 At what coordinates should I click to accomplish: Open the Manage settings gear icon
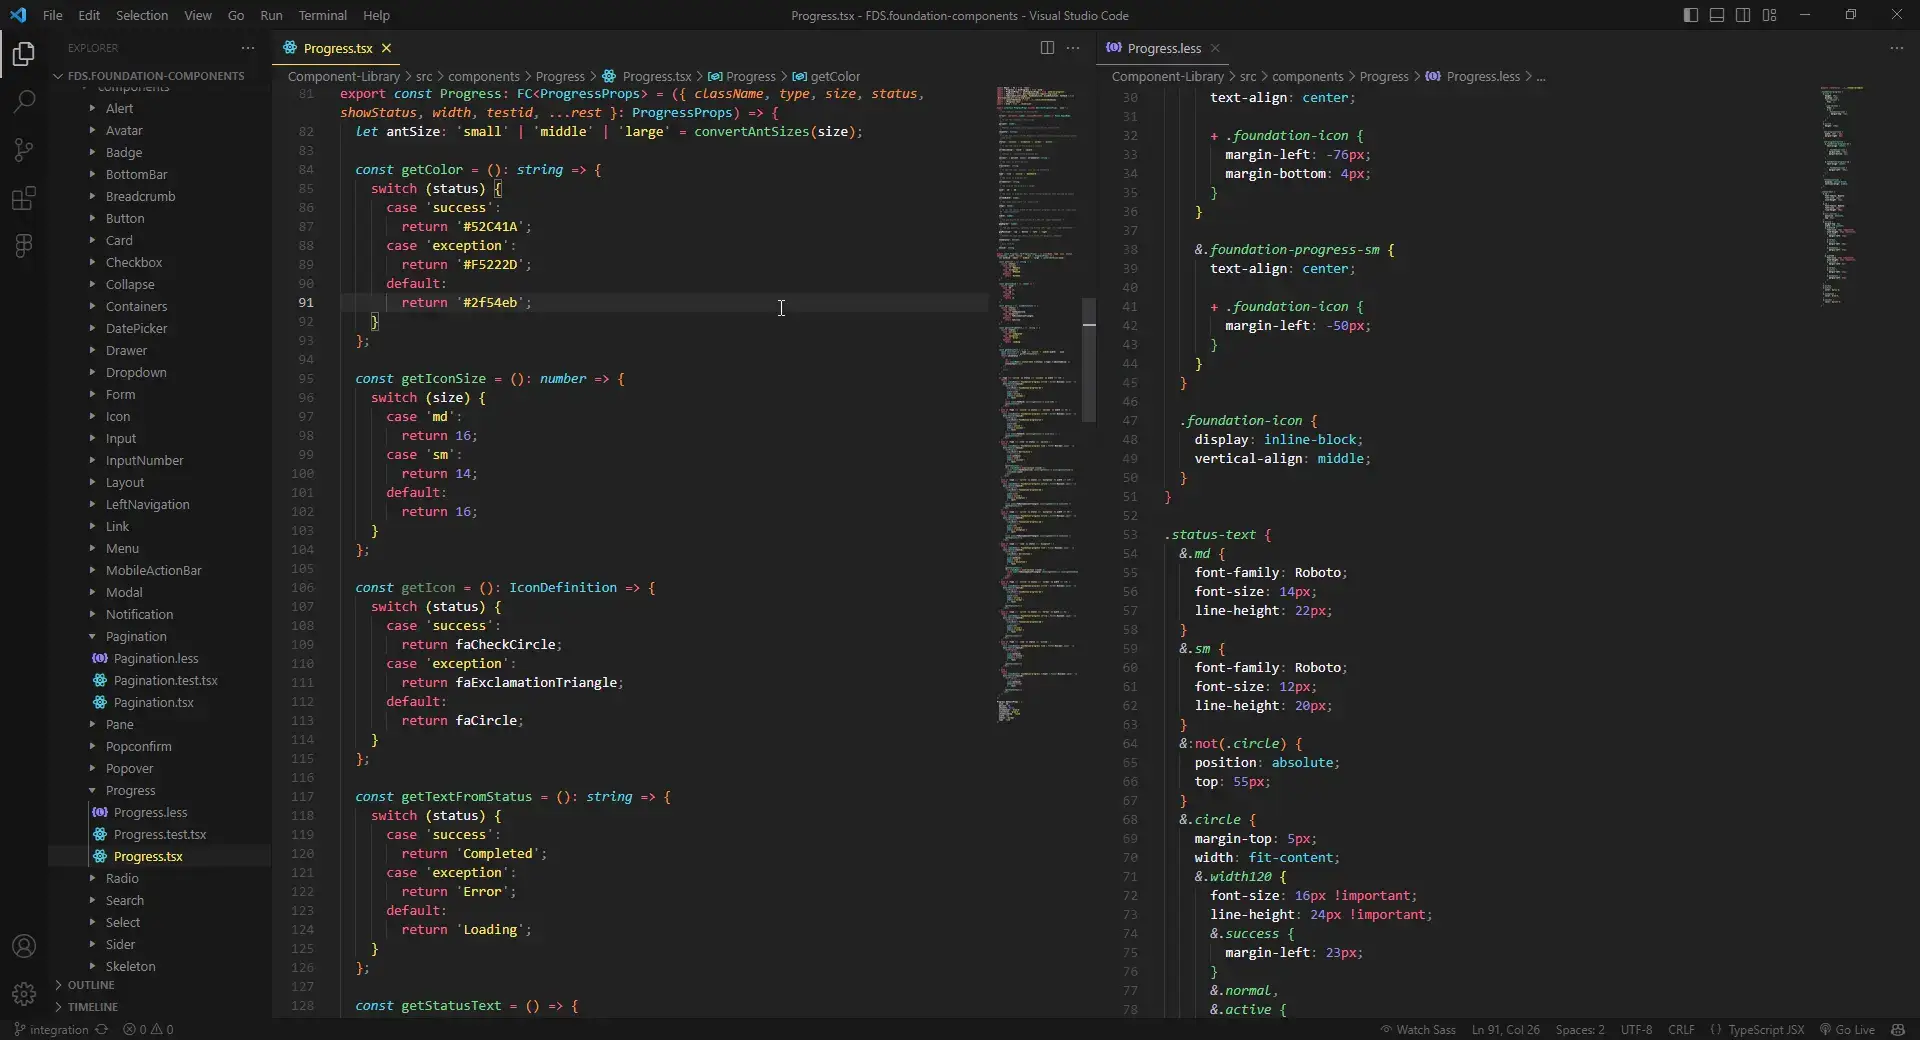point(24,994)
